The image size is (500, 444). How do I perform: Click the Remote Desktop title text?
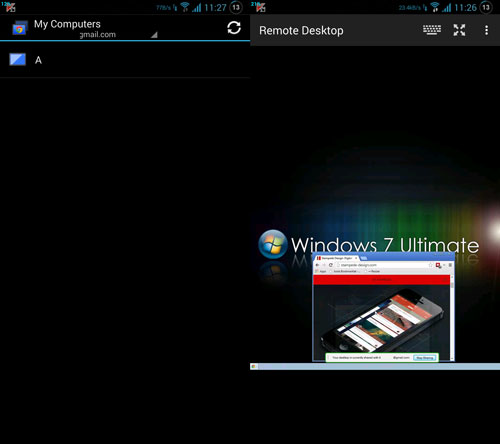(301, 31)
